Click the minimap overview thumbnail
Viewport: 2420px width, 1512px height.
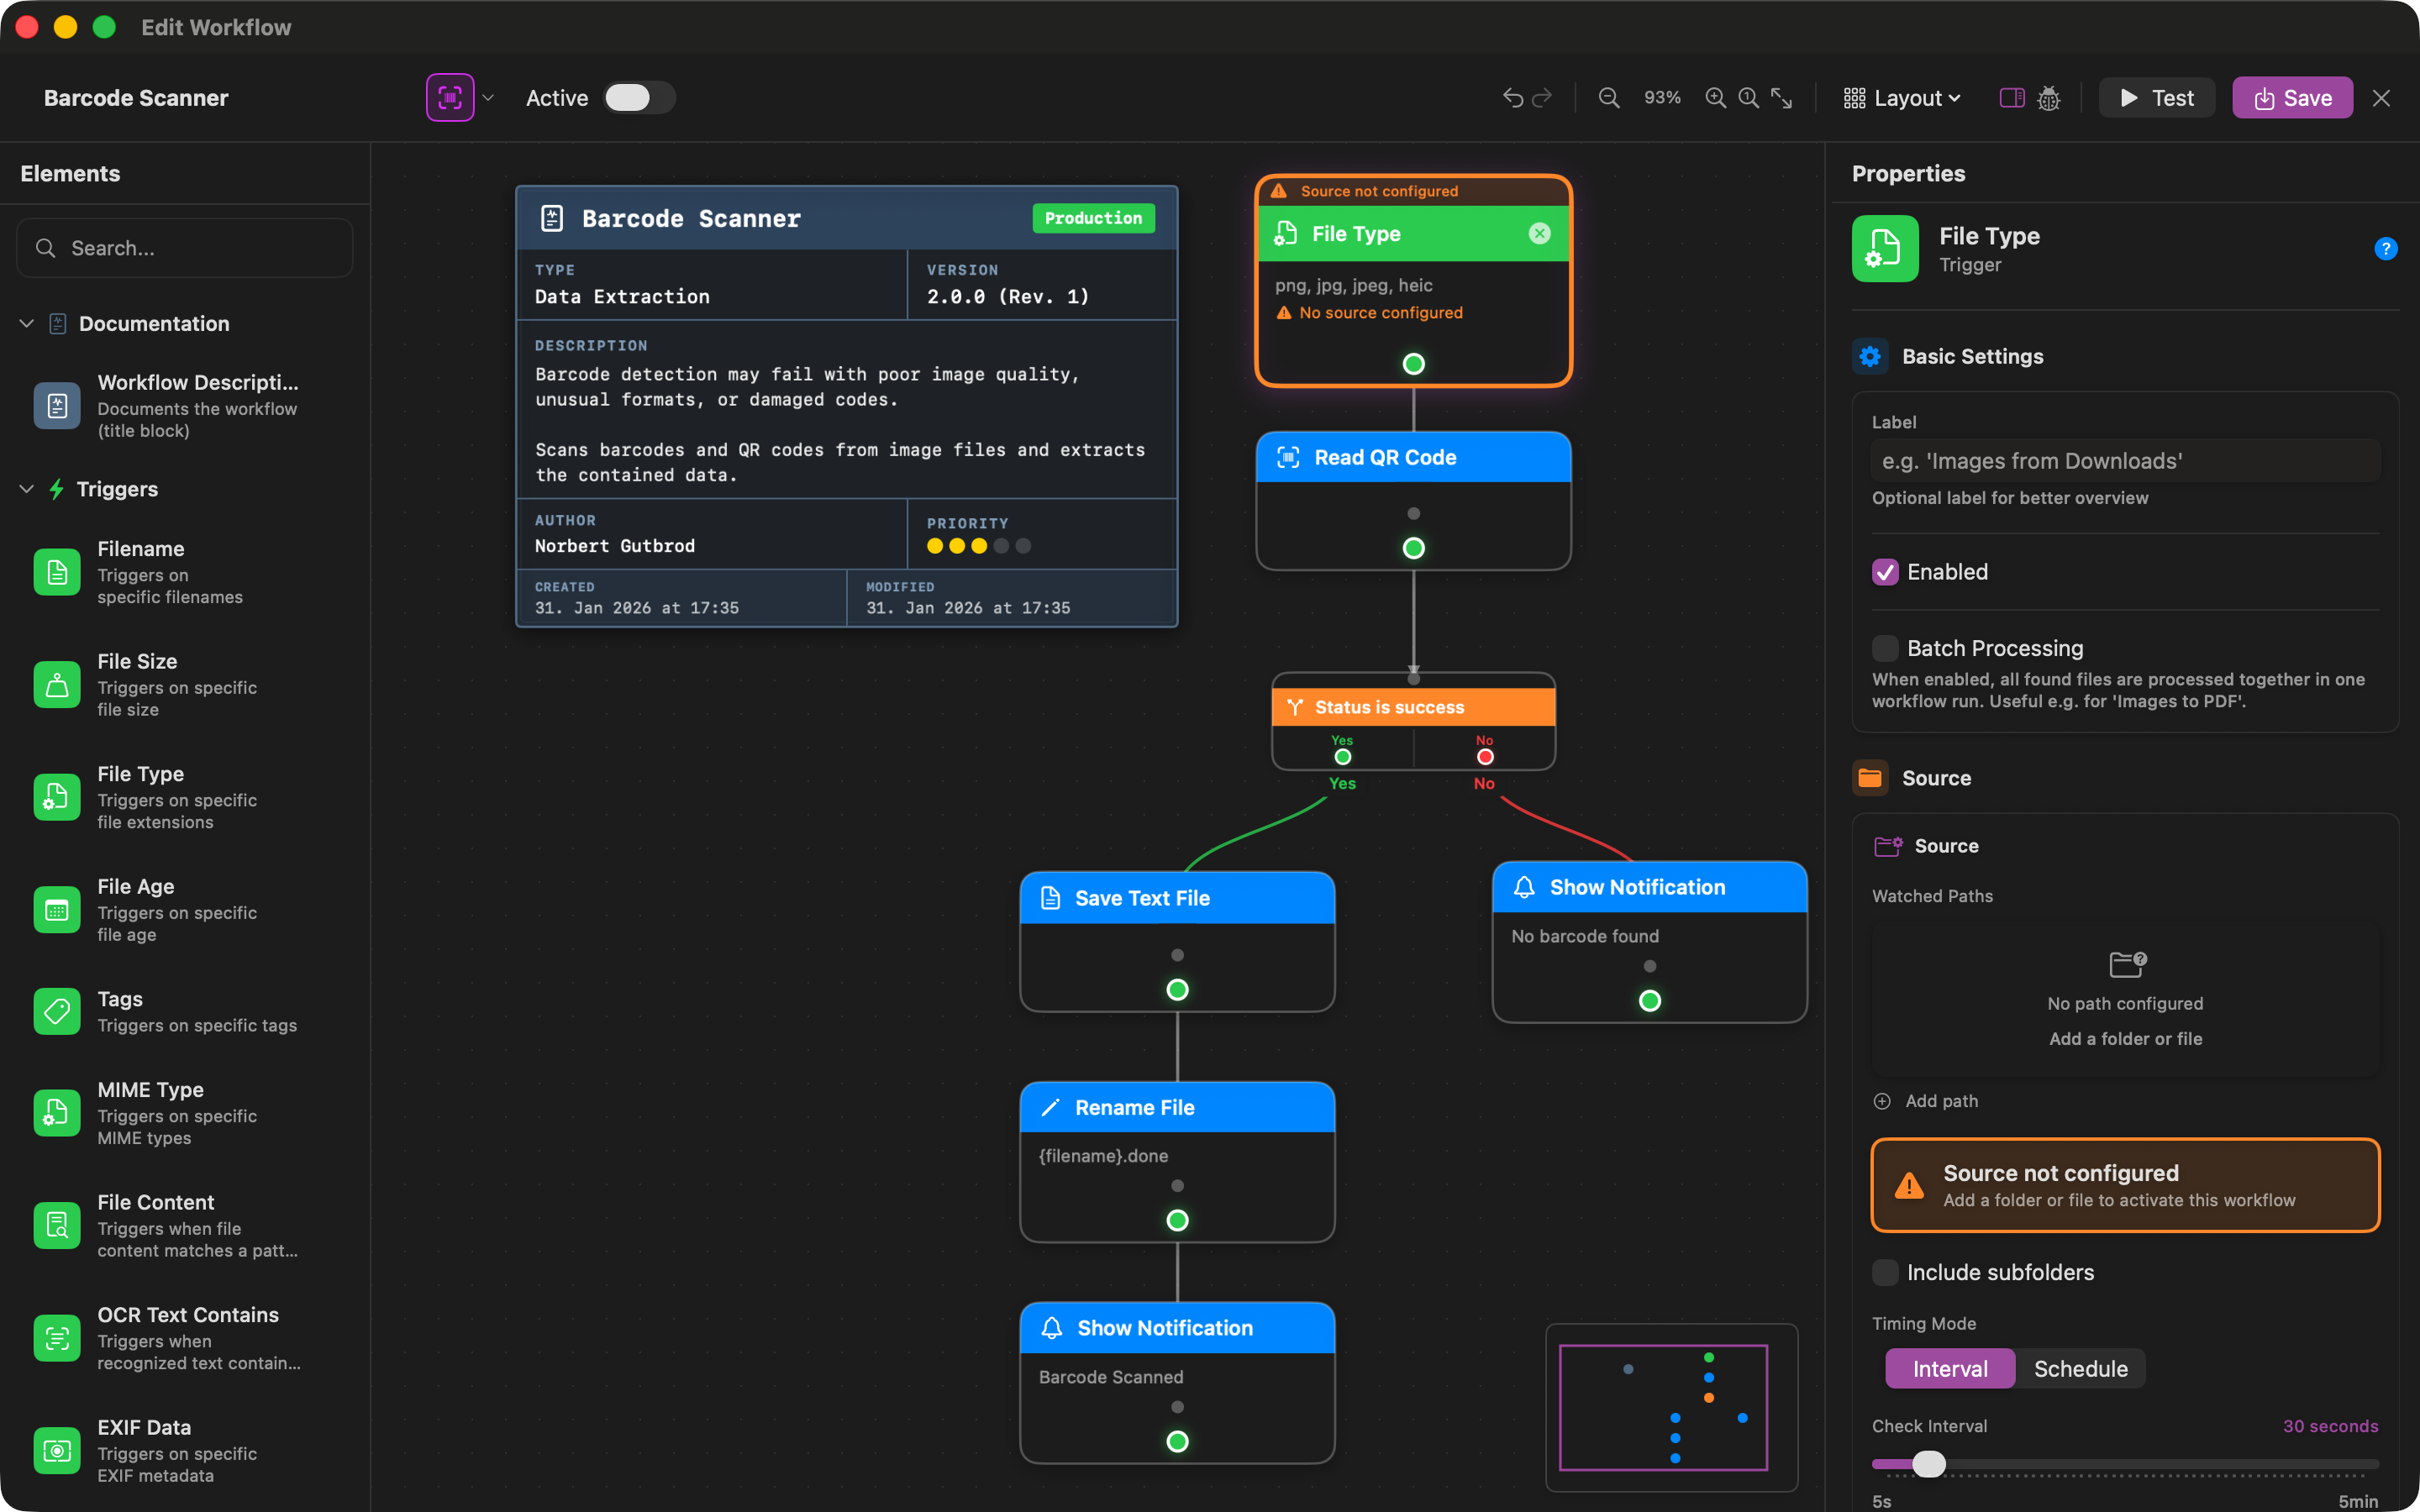tap(1671, 1407)
